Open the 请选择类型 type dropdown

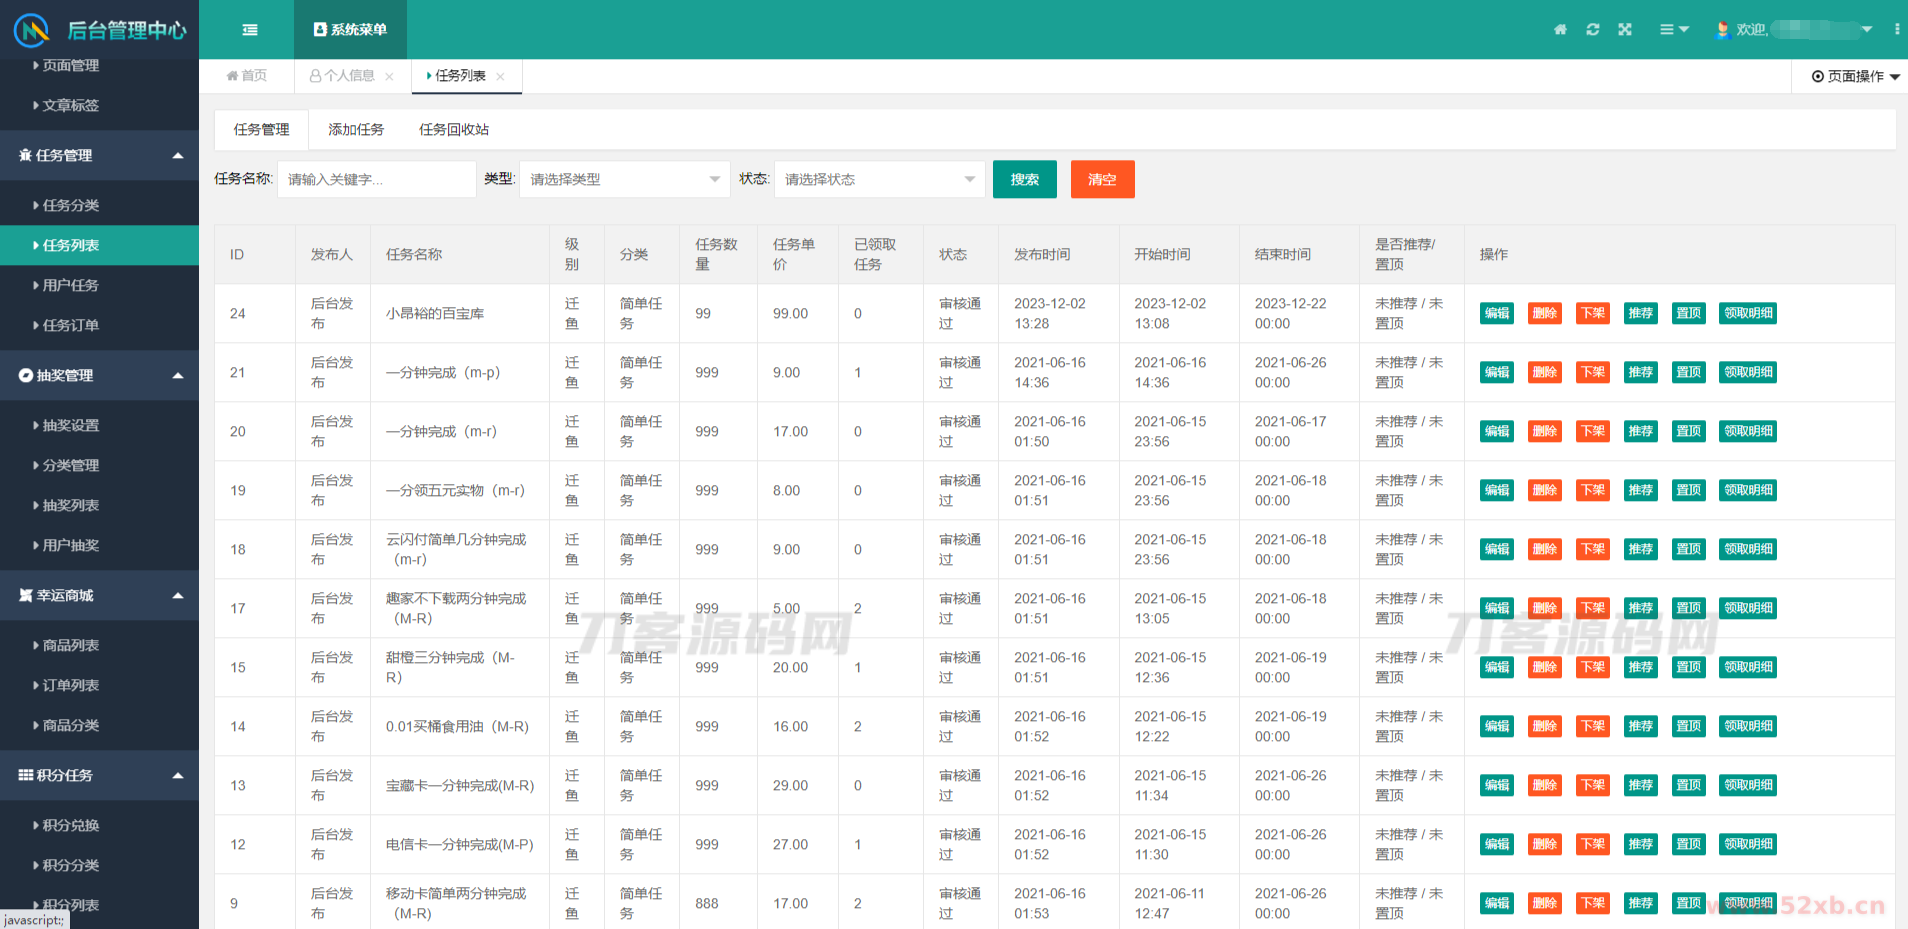(624, 180)
